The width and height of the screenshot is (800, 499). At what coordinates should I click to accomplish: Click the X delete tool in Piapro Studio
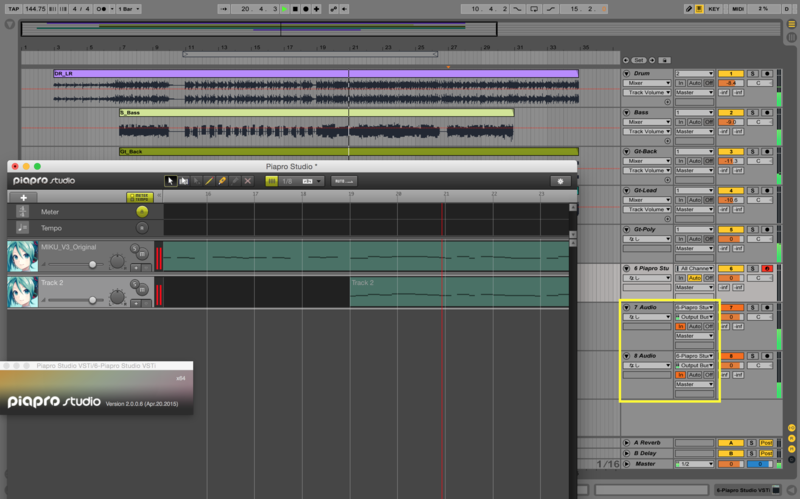[x=247, y=181]
